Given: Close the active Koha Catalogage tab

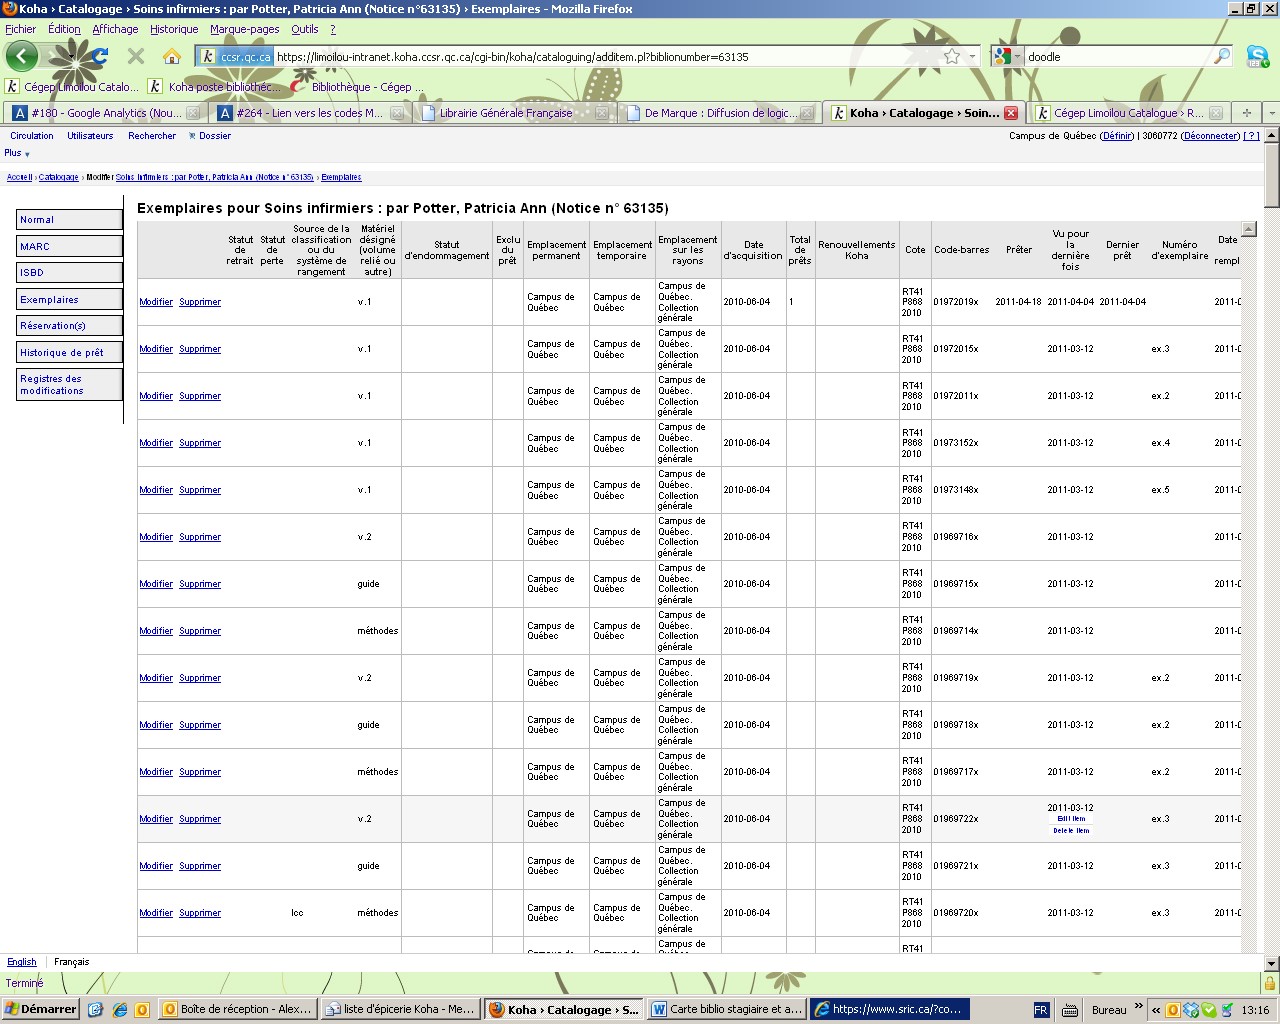Looking at the screenshot, I should (1011, 113).
